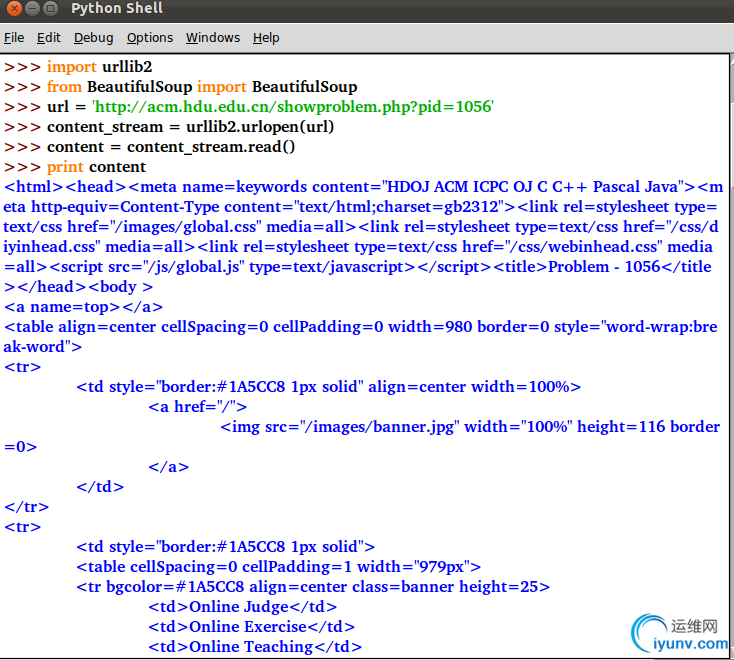This screenshot has width=734, height=660.
Task: Click the '<a href="/">' output line
Action: (x=198, y=407)
